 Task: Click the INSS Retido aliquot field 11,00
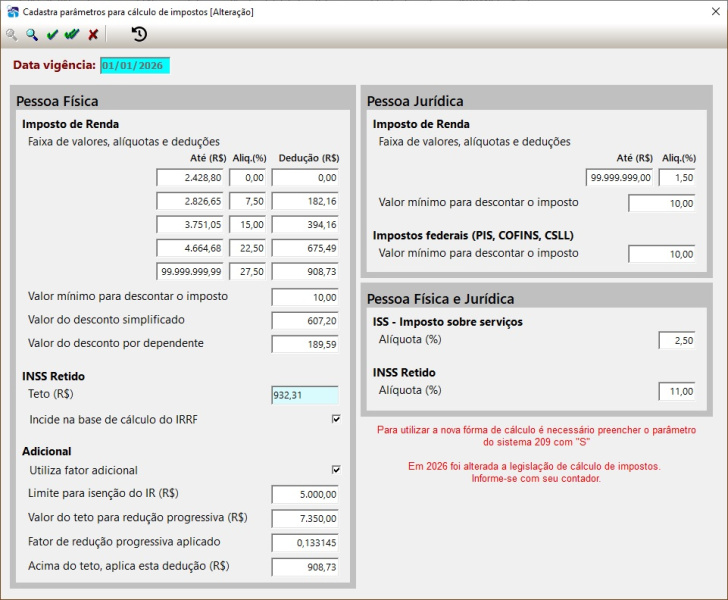click(x=677, y=391)
